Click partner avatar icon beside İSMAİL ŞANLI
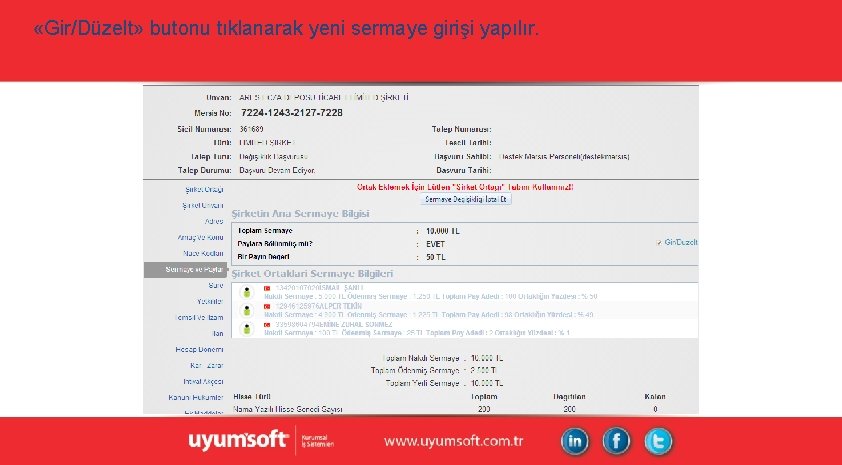This screenshot has height=465, width=842. coord(246,292)
